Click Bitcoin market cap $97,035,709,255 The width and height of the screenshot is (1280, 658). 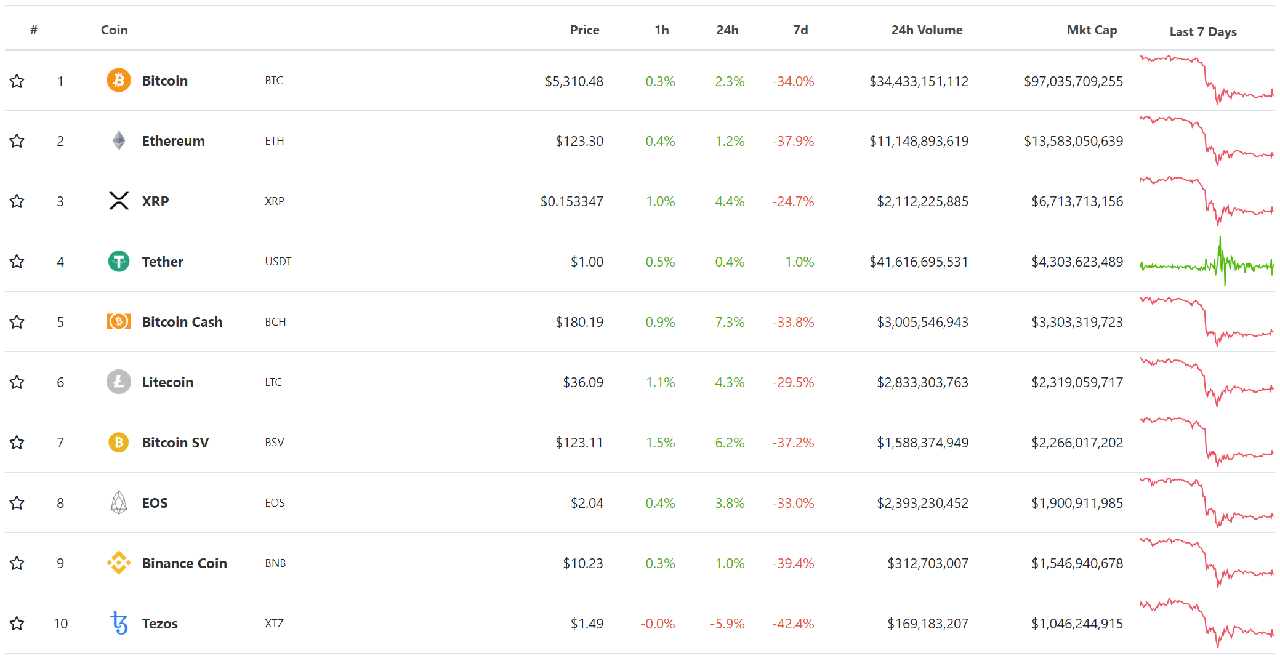click(1073, 81)
